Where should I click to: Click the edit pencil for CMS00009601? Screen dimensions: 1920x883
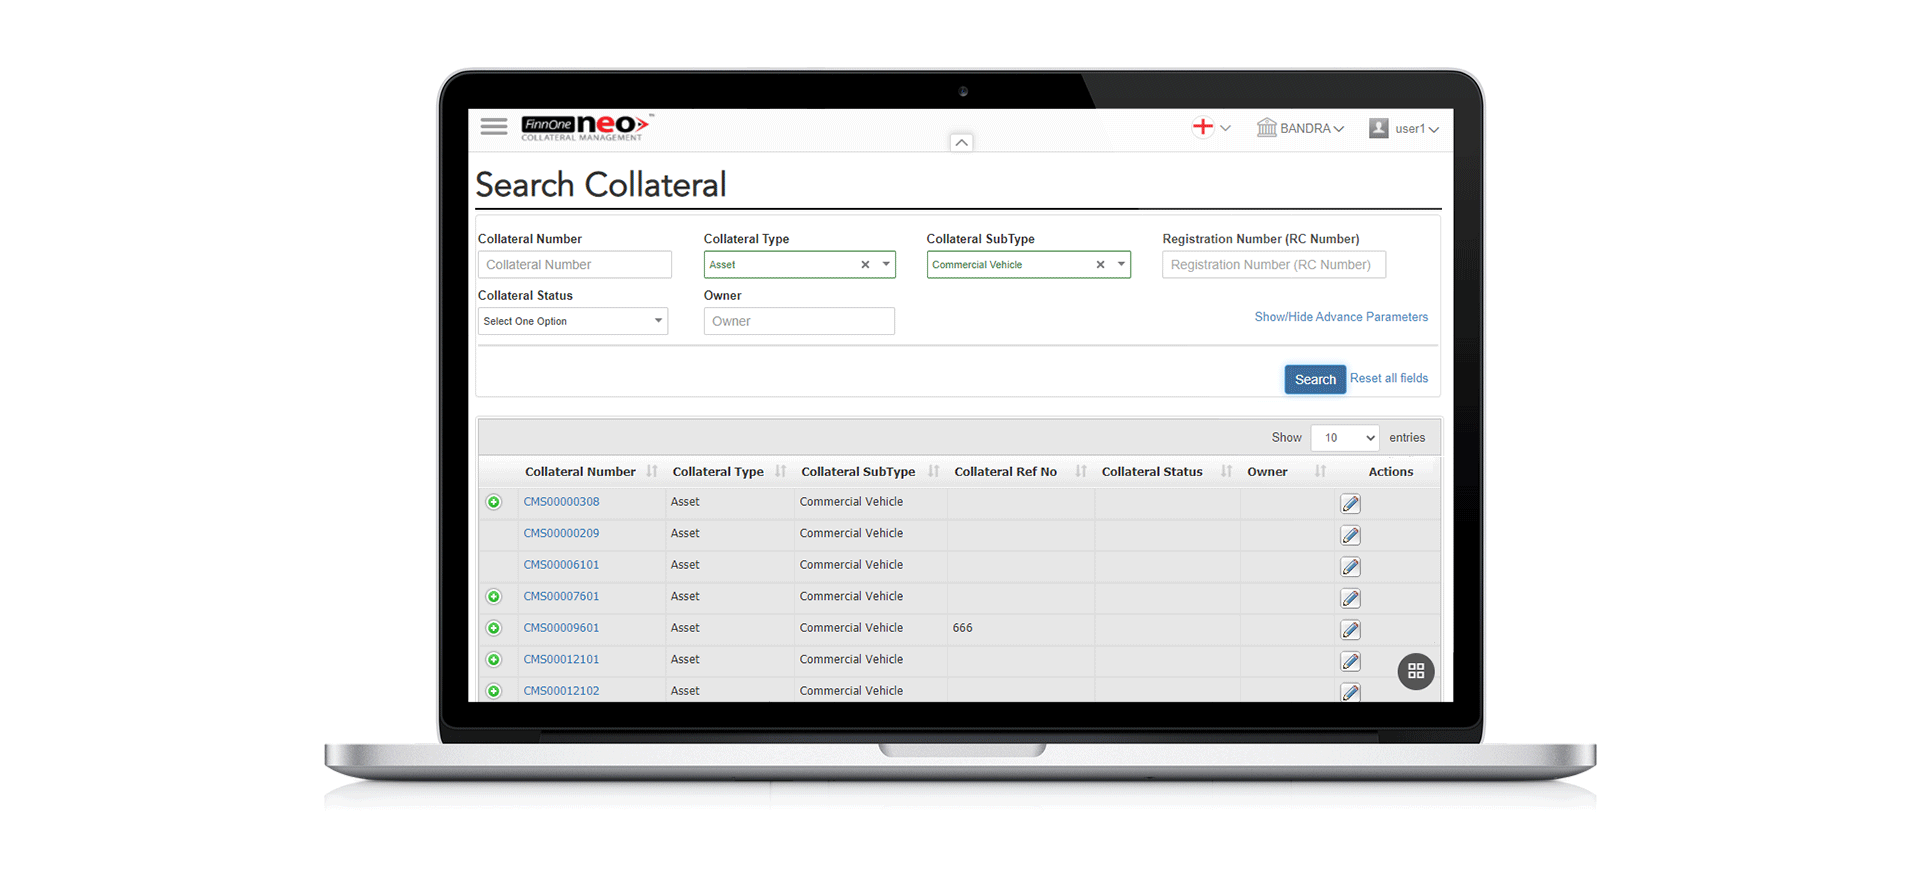[x=1350, y=630]
